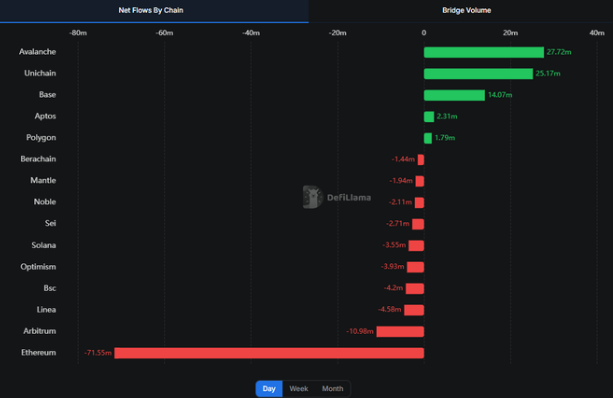Select the Month timeframe button
Viewport: 613px width, 398px height.
coord(333,389)
